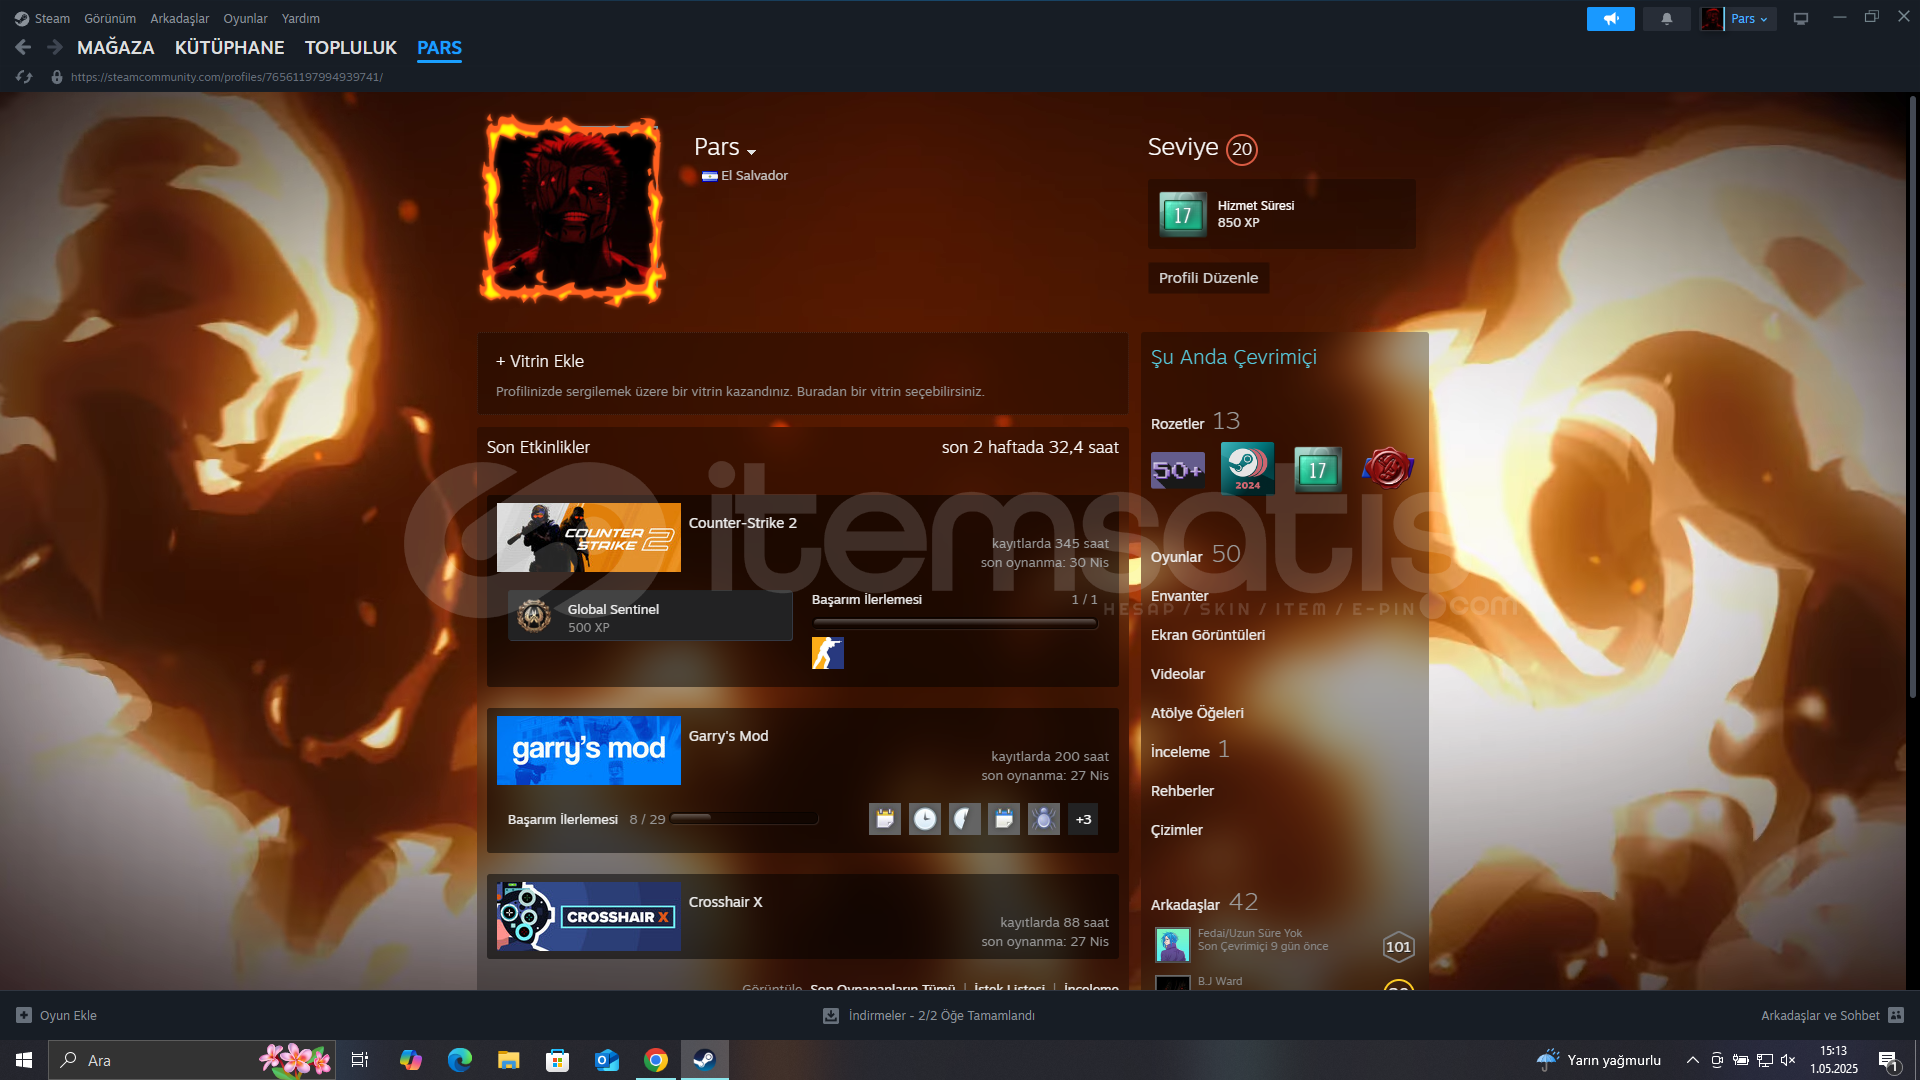Open the Videolar link
Viewport: 1920px width, 1080px height.
pyautogui.click(x=1178, y=674)
